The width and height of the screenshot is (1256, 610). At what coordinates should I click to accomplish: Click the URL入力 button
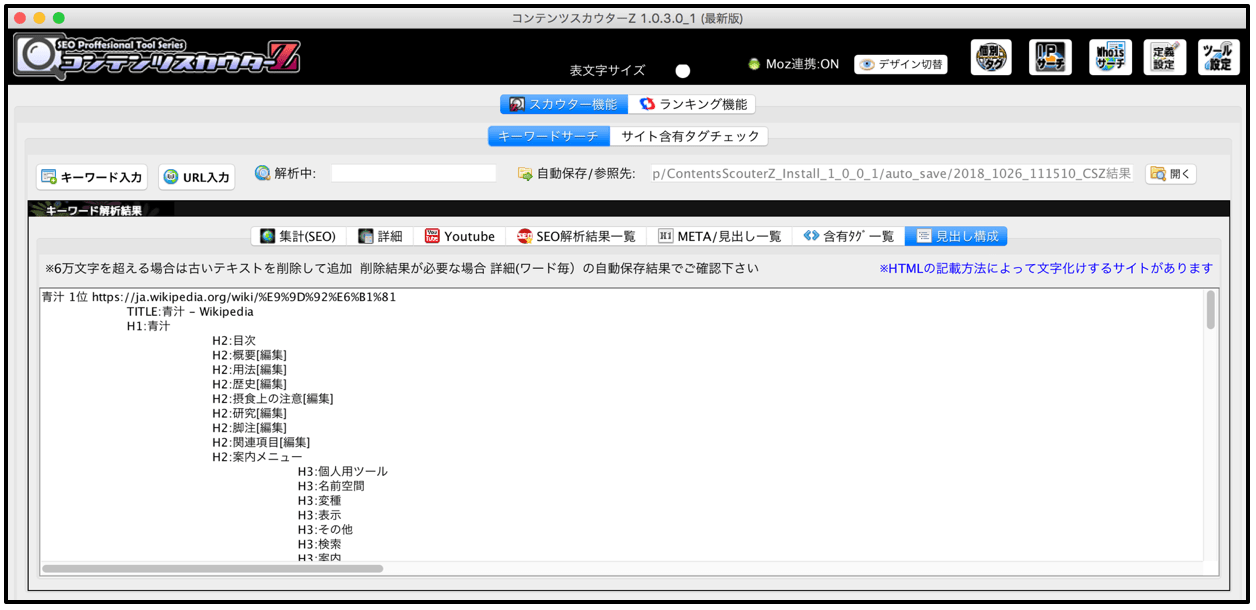coord(197,177)
